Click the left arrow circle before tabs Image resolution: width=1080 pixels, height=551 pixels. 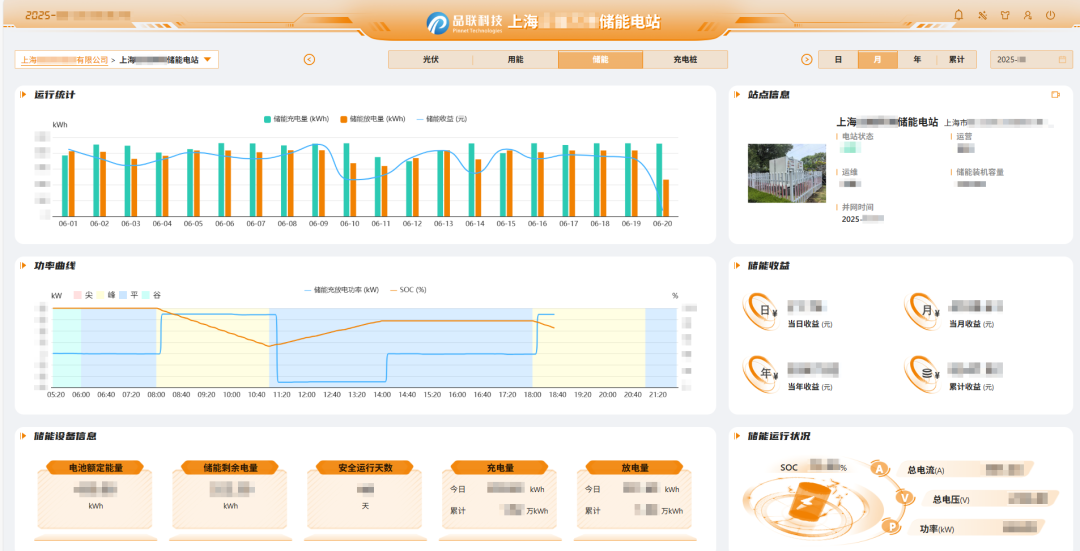(x=309, y=60)
